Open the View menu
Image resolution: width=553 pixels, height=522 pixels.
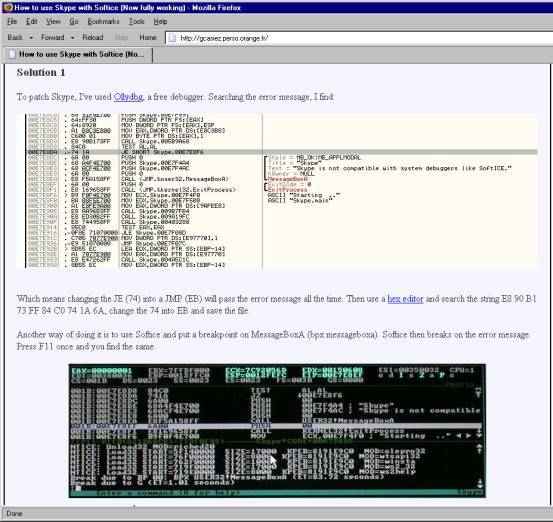[53, 22]
